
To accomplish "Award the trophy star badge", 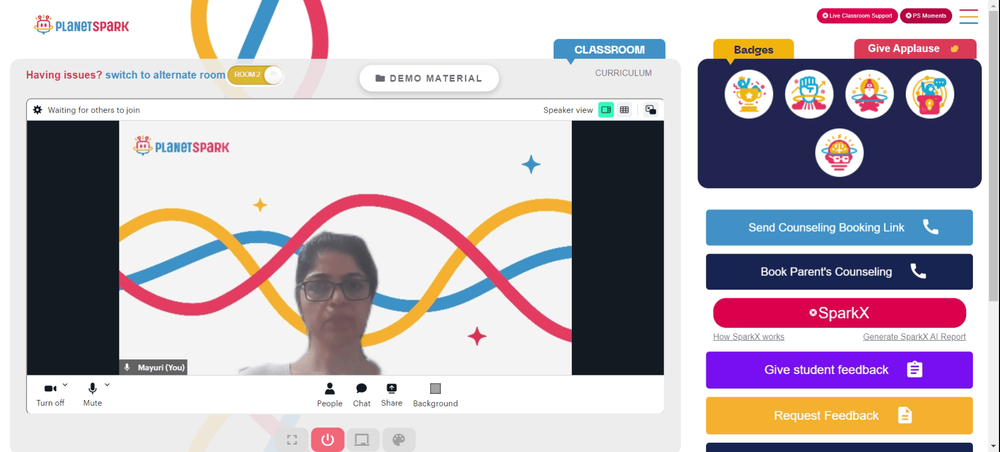I will click(749, 94).
